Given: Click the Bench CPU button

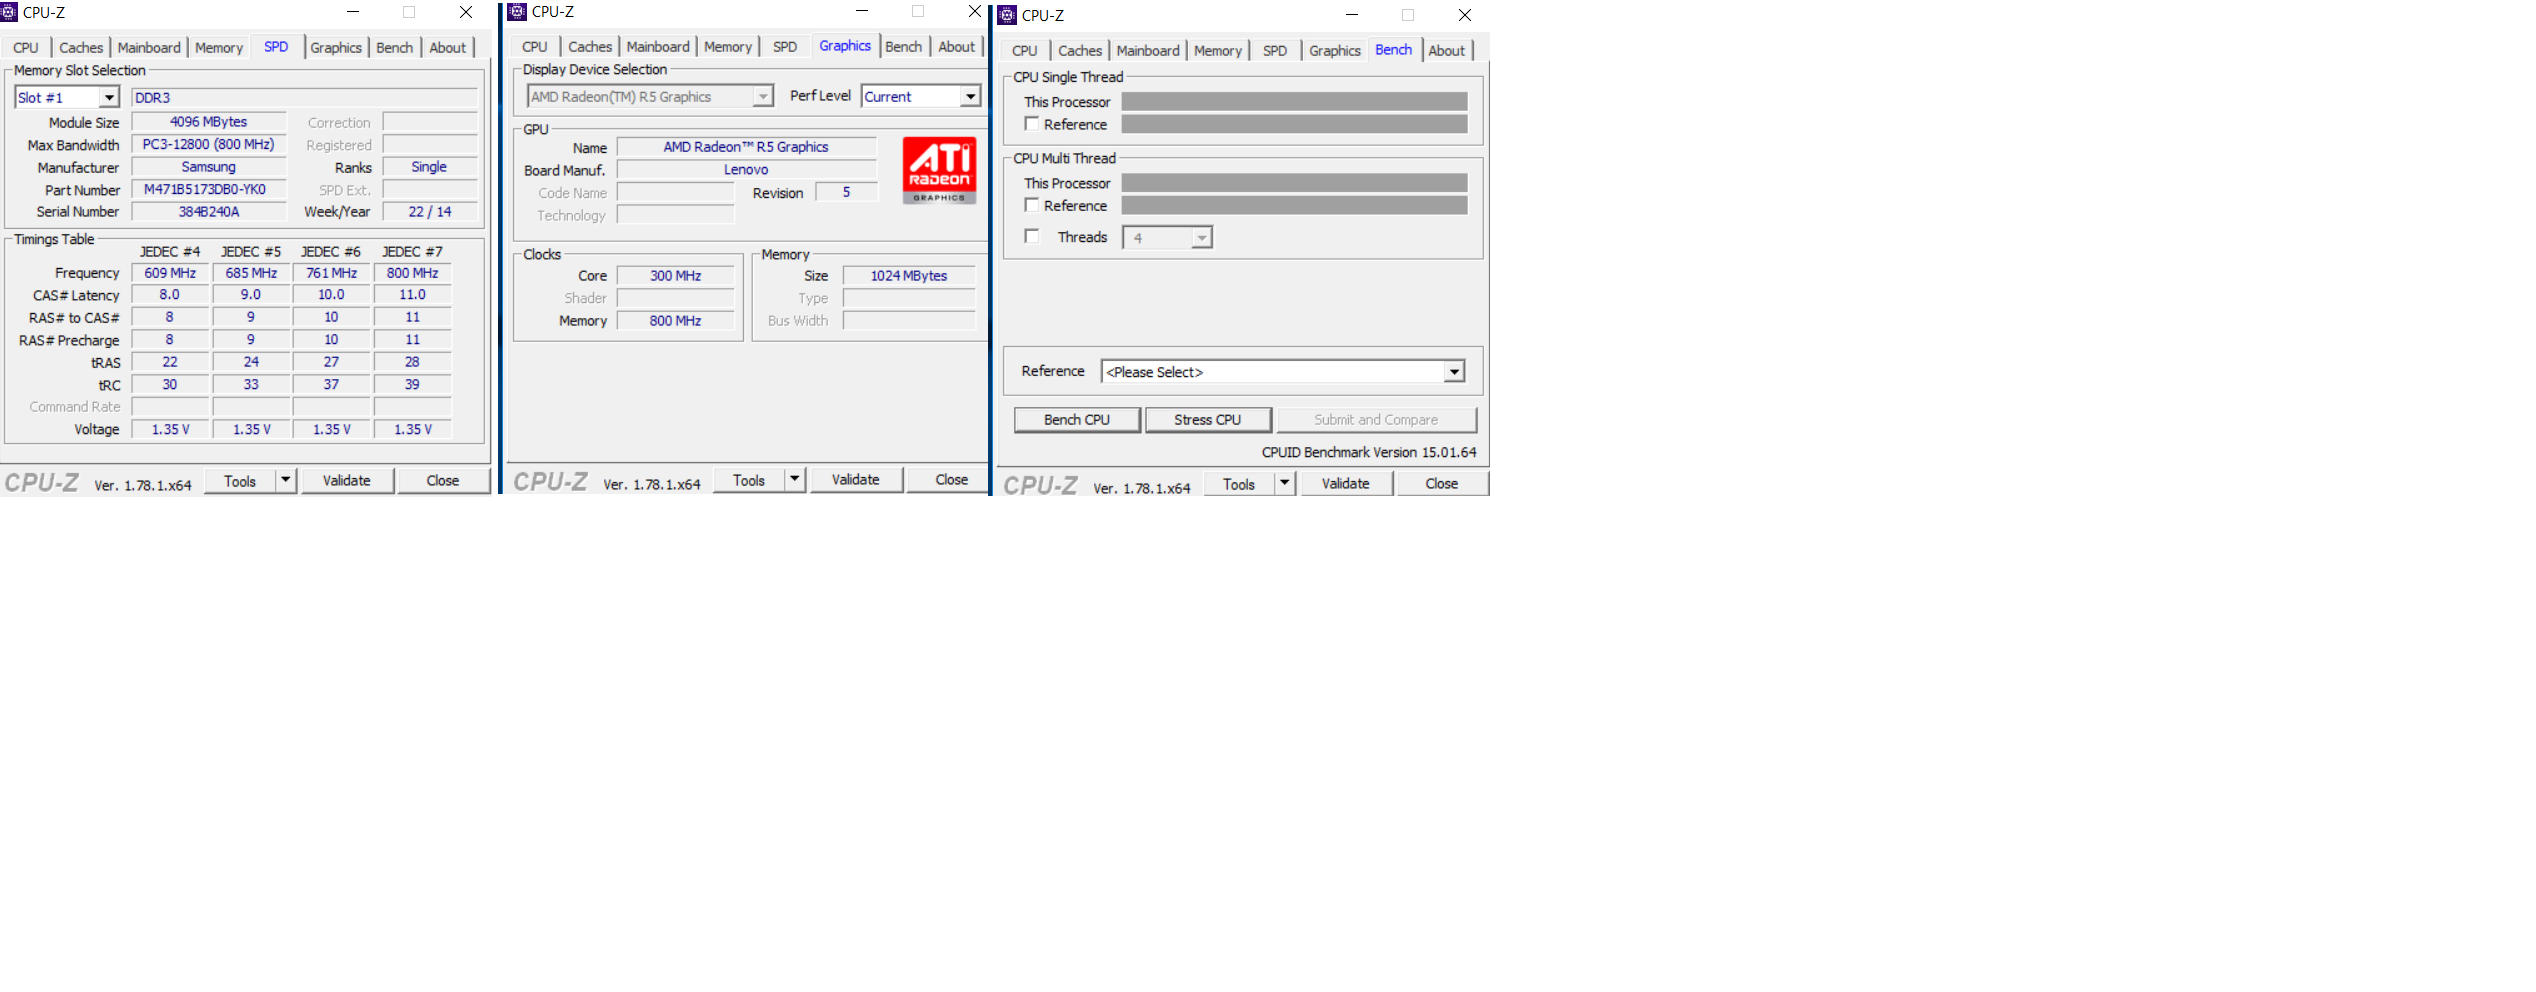Looking at the screenshot, I should (1076, 419).
